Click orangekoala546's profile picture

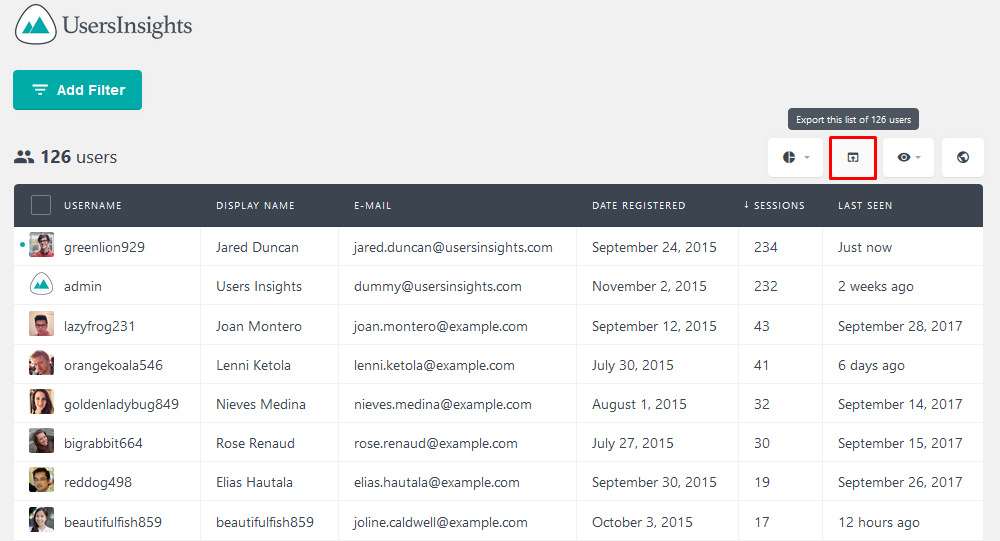point(41,363)
